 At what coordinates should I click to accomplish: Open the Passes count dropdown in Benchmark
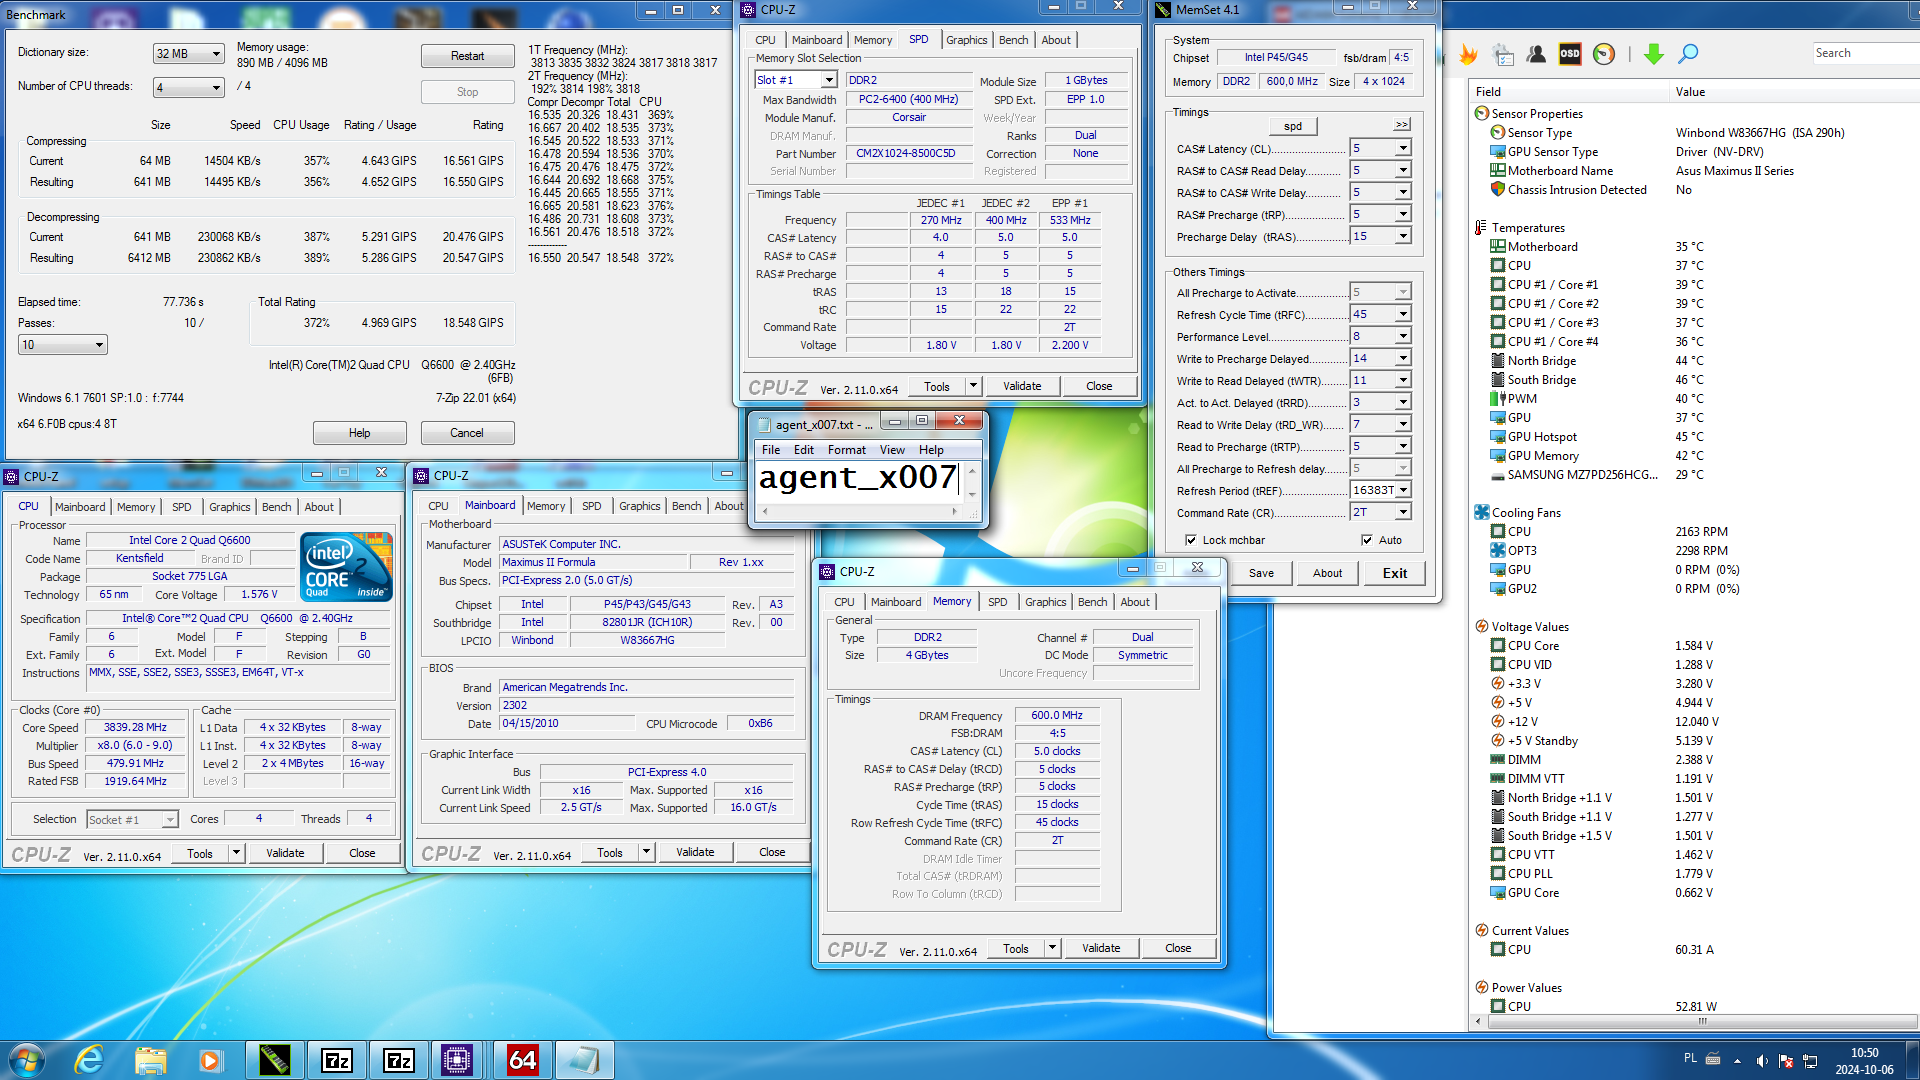tap(62, 345)
